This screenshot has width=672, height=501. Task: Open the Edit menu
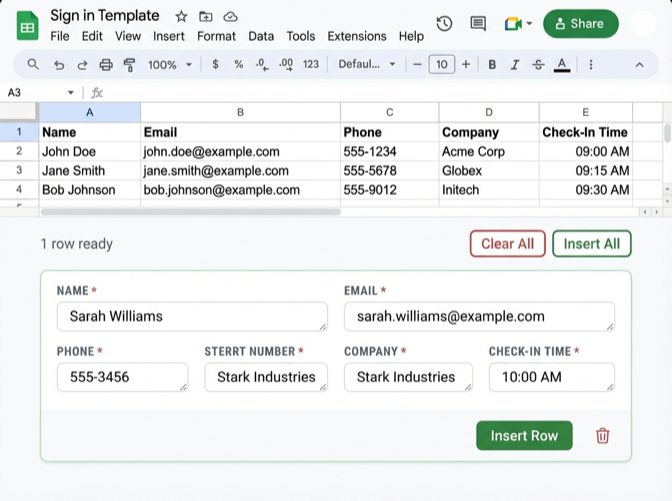pos(92,36)
